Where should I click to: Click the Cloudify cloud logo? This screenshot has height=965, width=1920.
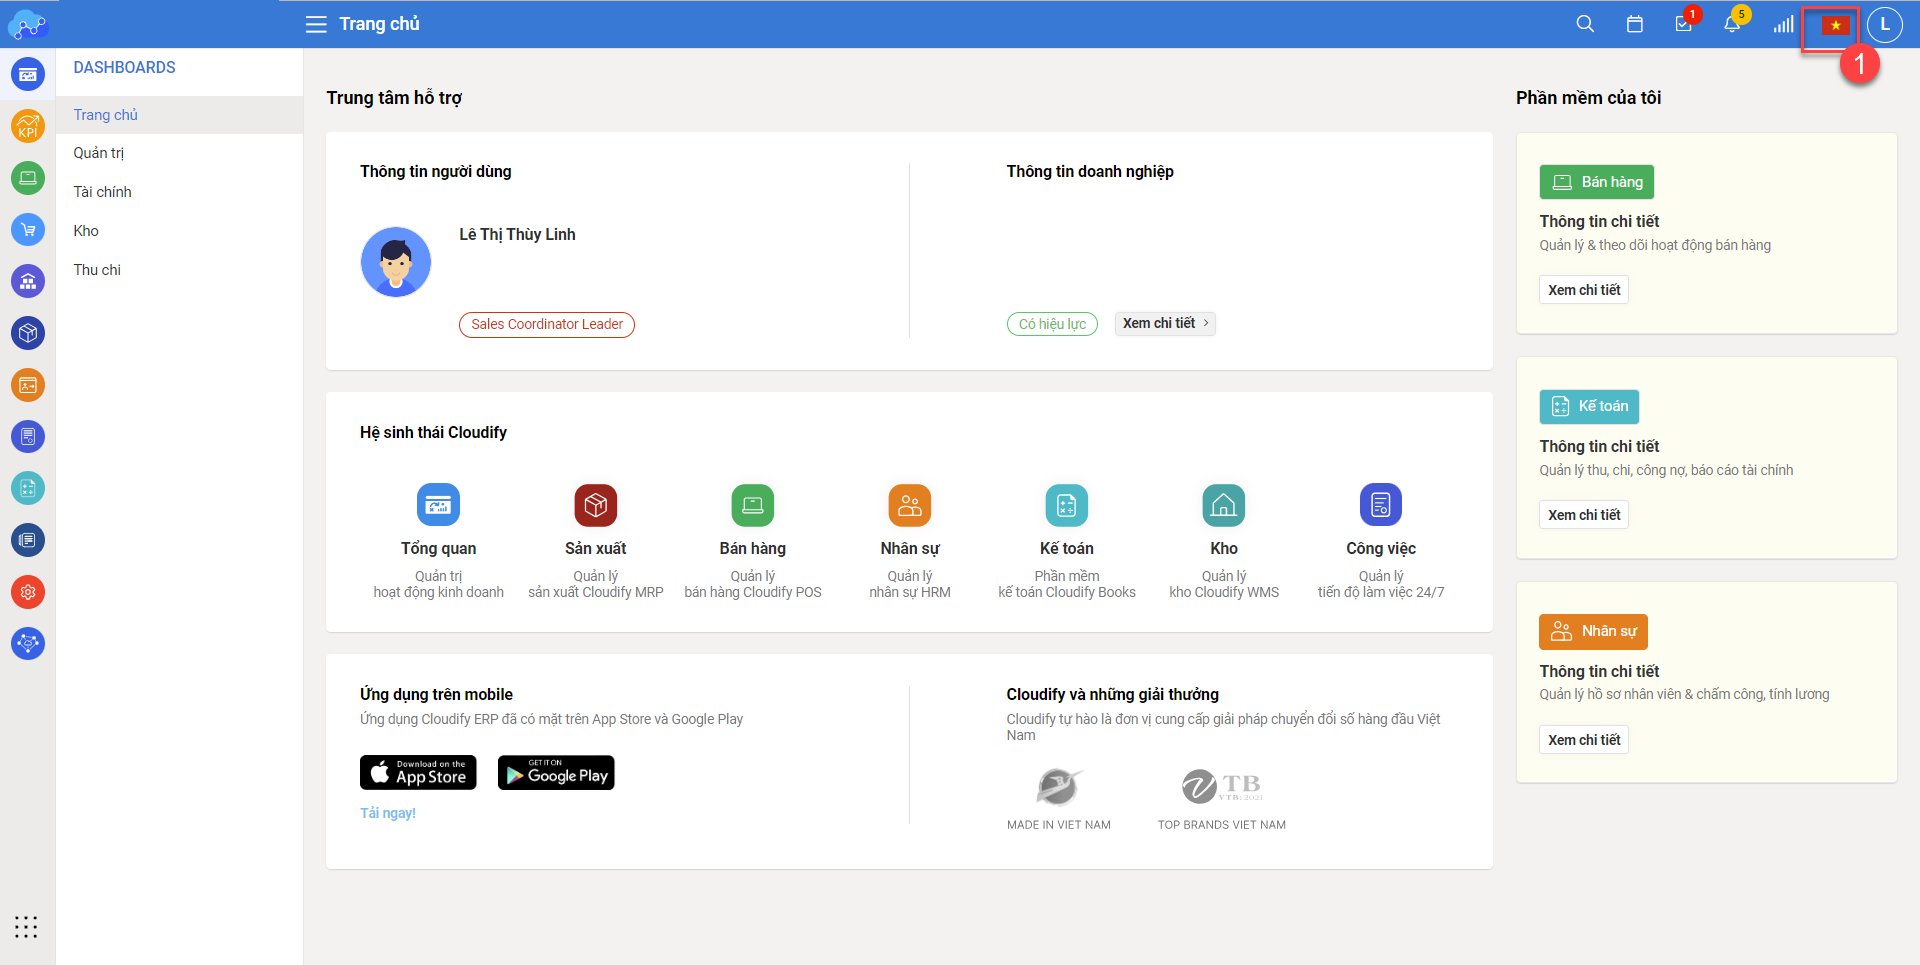pos(28,24)
